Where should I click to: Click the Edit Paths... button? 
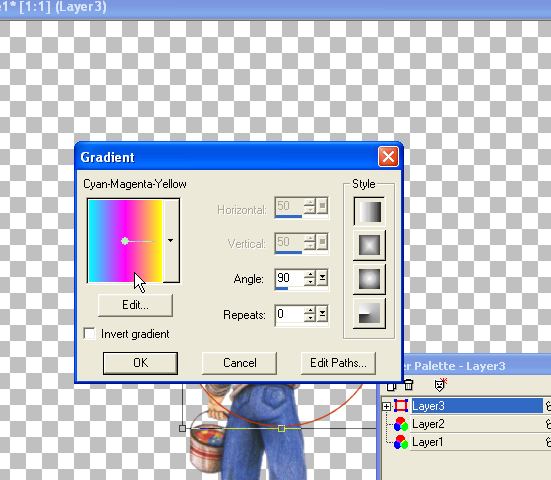pyautogui.click(x=338, y=363)
